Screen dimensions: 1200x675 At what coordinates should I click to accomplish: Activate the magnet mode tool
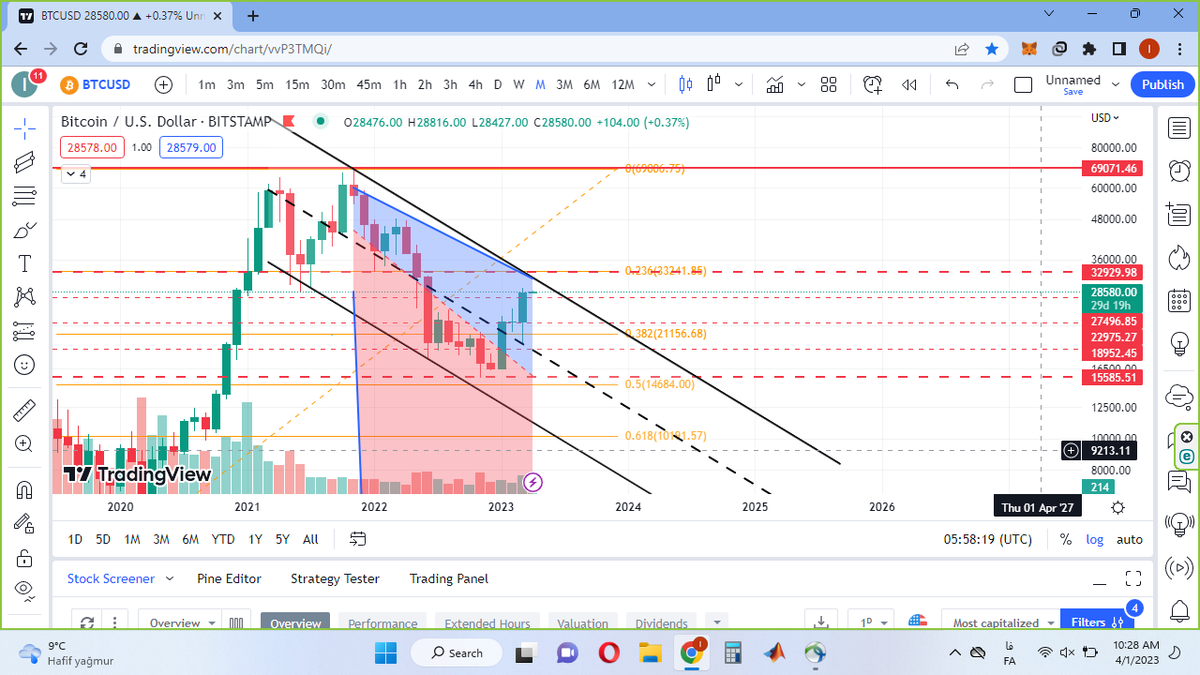25,490
